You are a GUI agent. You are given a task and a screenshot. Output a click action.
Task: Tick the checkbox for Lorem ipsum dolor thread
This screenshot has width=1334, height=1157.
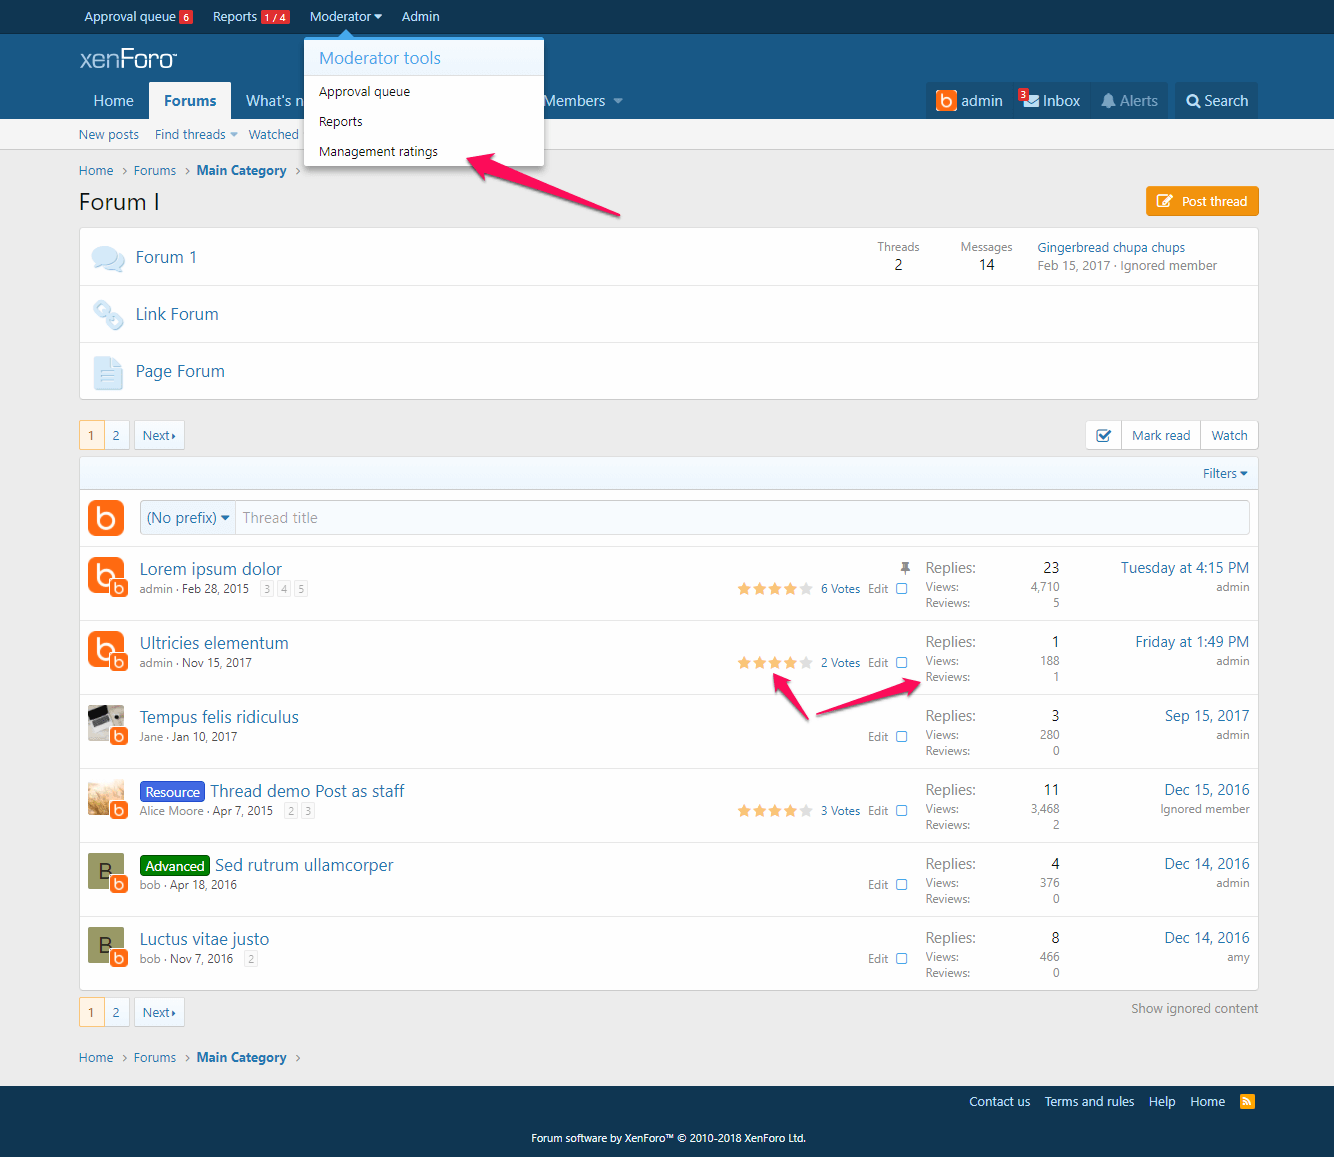pos(901,589)
